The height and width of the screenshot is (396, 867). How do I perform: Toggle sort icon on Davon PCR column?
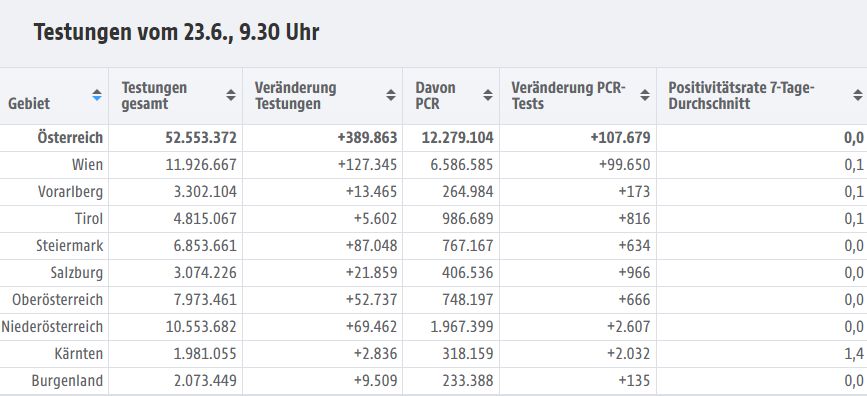tap(488, 95)
